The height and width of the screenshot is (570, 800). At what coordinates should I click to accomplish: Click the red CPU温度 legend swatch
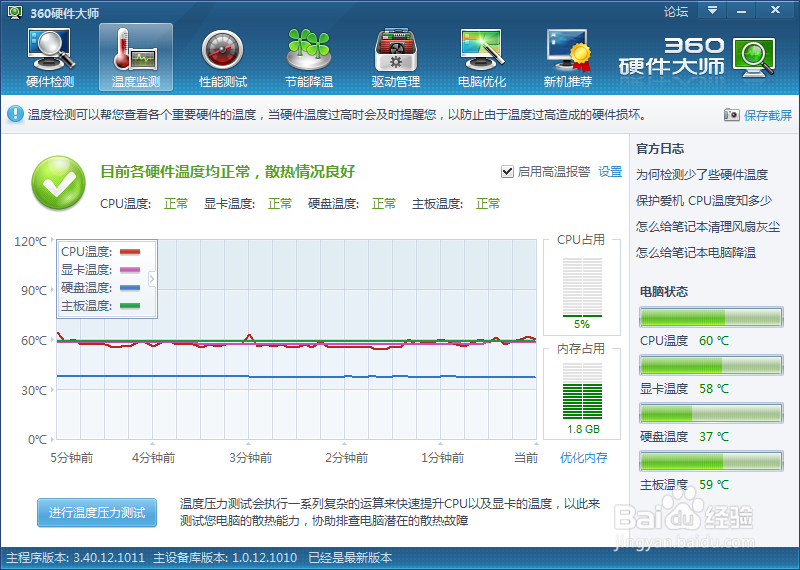point(130,251)
